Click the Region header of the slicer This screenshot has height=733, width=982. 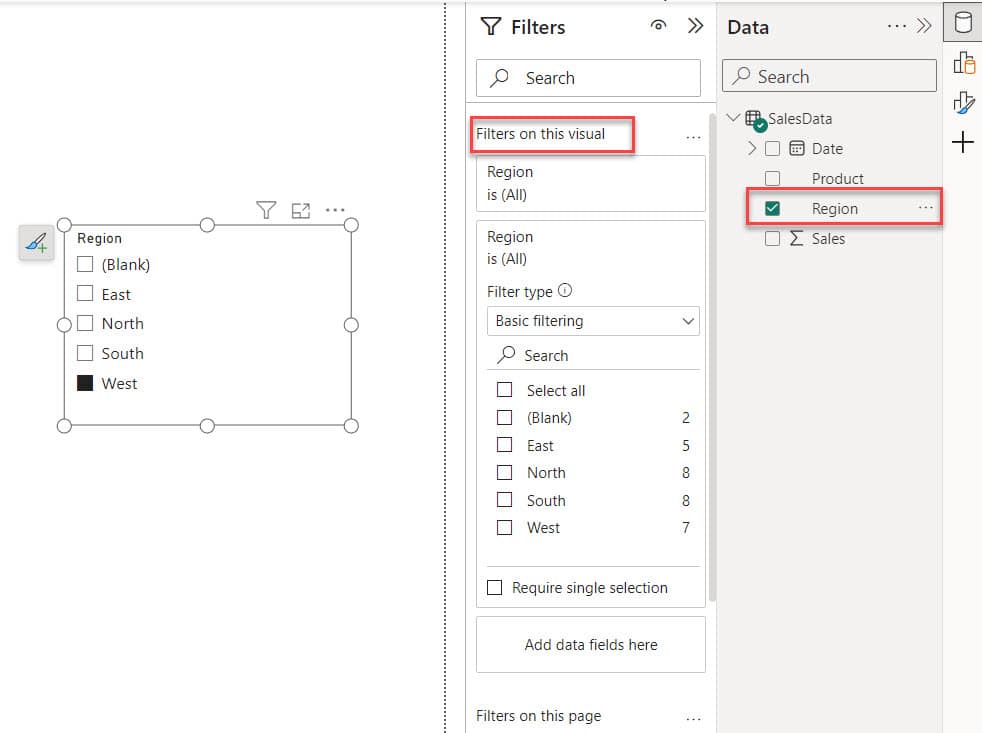coord(100,238)
